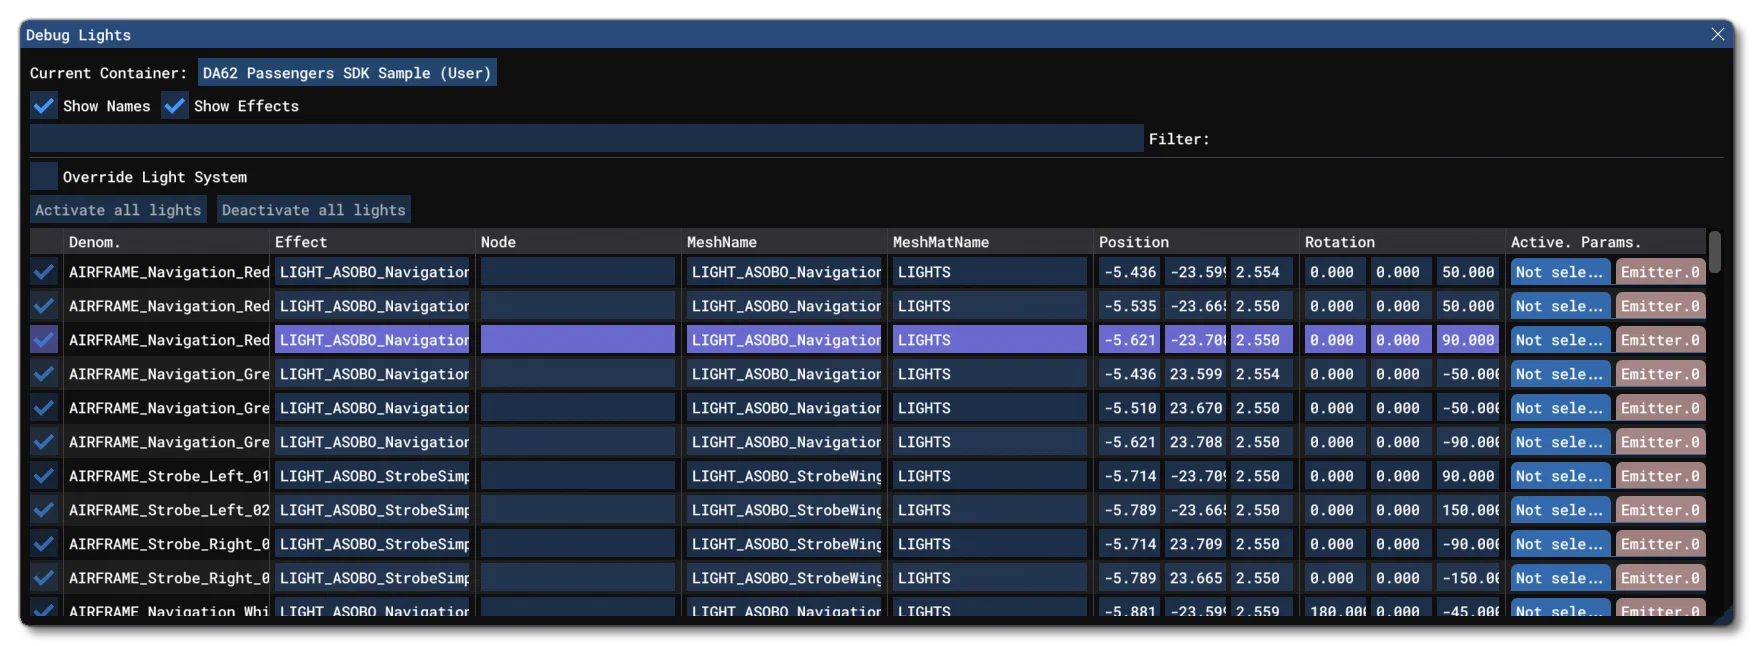The width and height of the screenshot is (1754, 646).
Task: Toggle the Show Names checkbox
Action: 43,105
